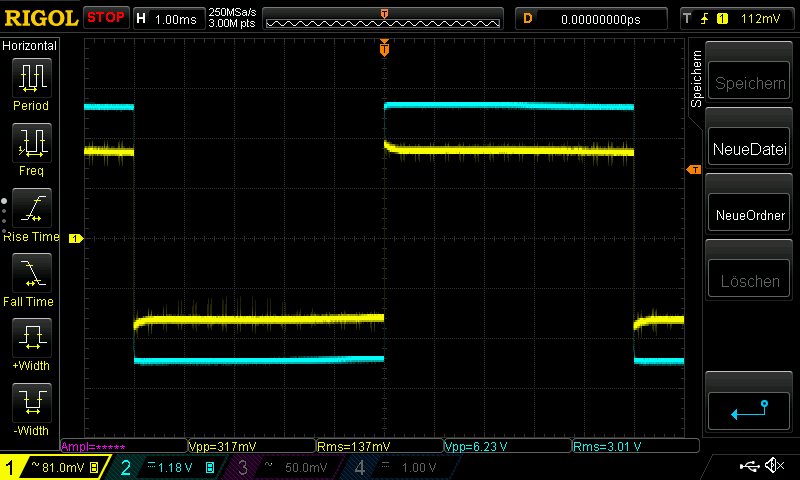Click the orange trigger position marker at top
The width and height of the screenshot is (800, 480).
[x=384, y=48]
